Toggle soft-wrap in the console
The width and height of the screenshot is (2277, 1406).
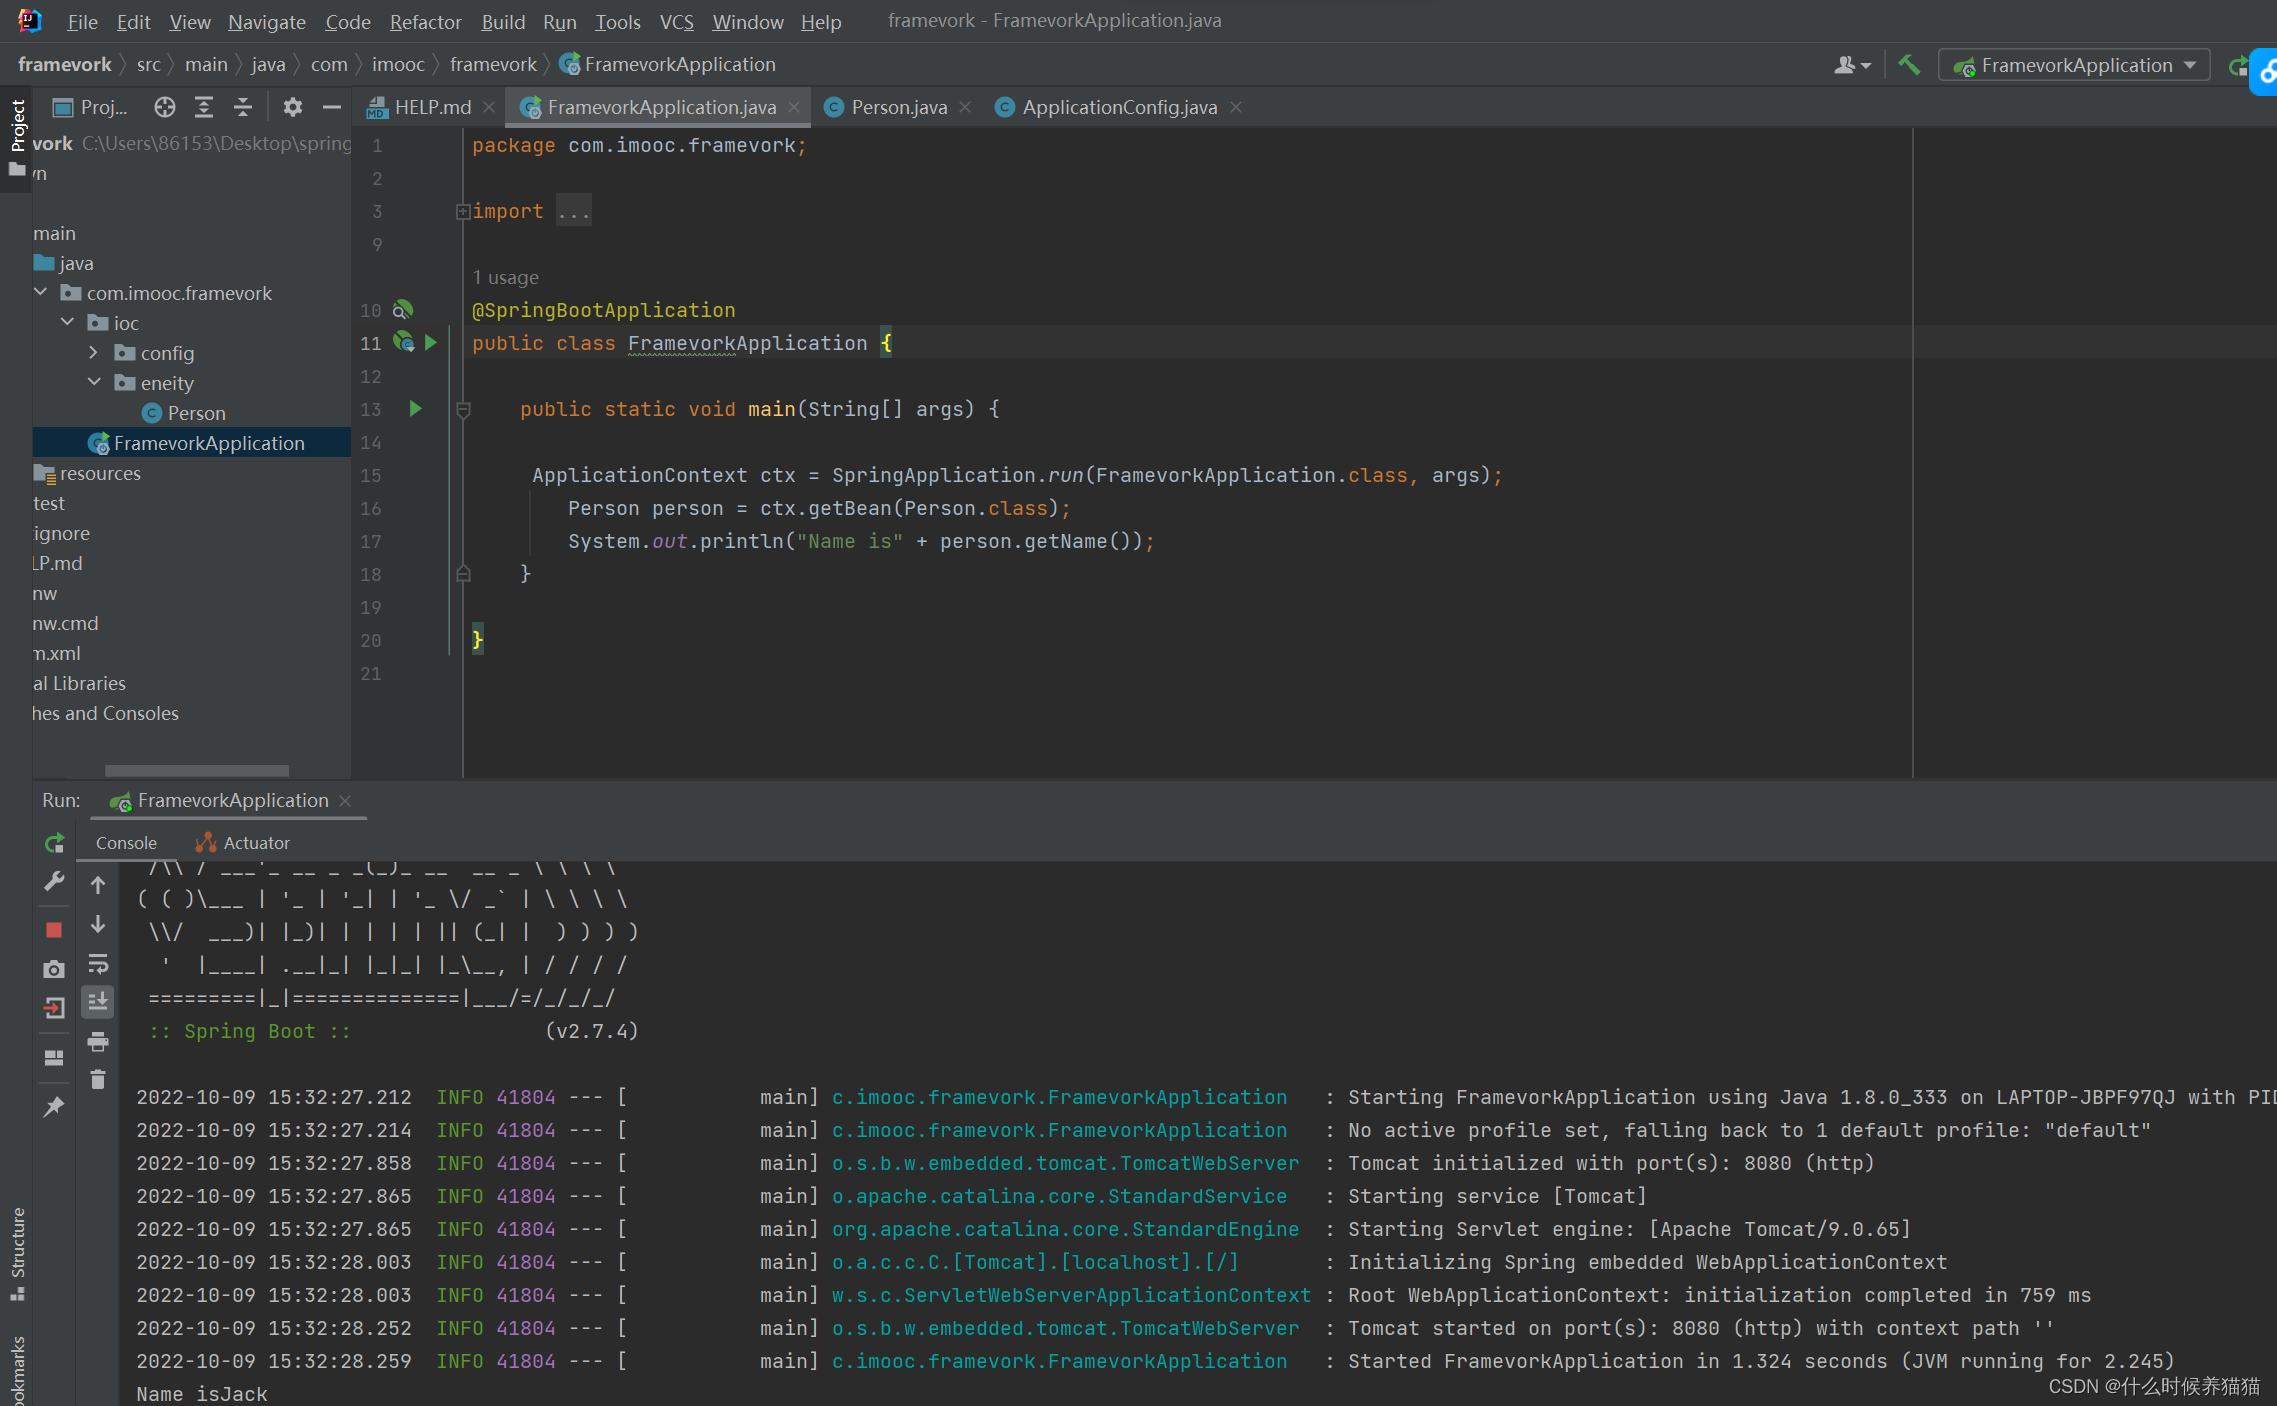(x=98, y=964)
